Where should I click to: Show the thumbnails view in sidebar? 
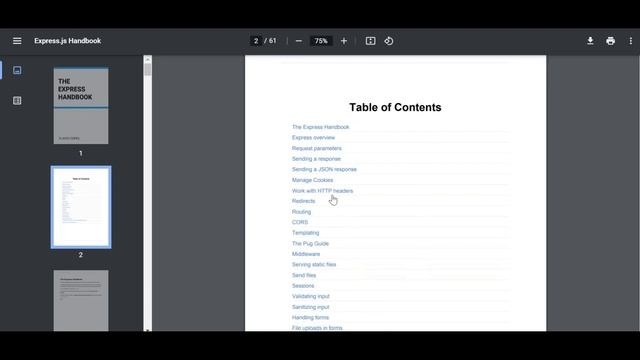[17, 70]
